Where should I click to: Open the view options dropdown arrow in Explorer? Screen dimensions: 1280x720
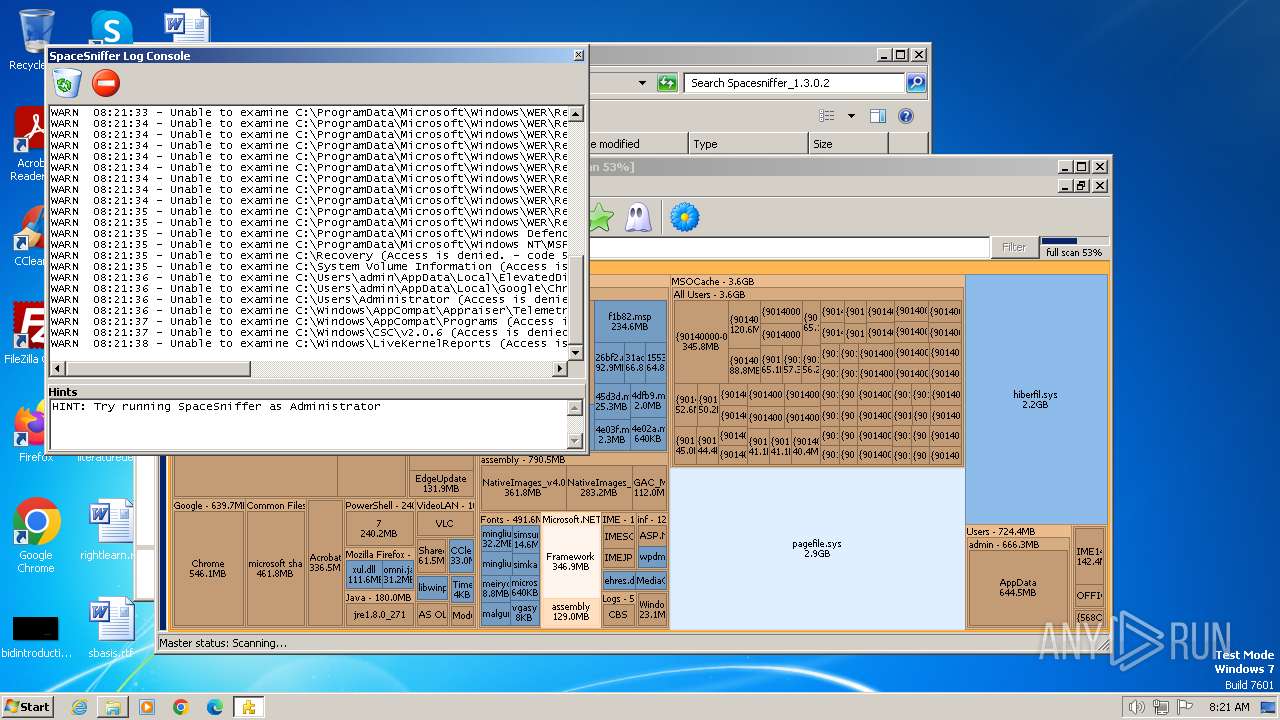click(851, 116)
